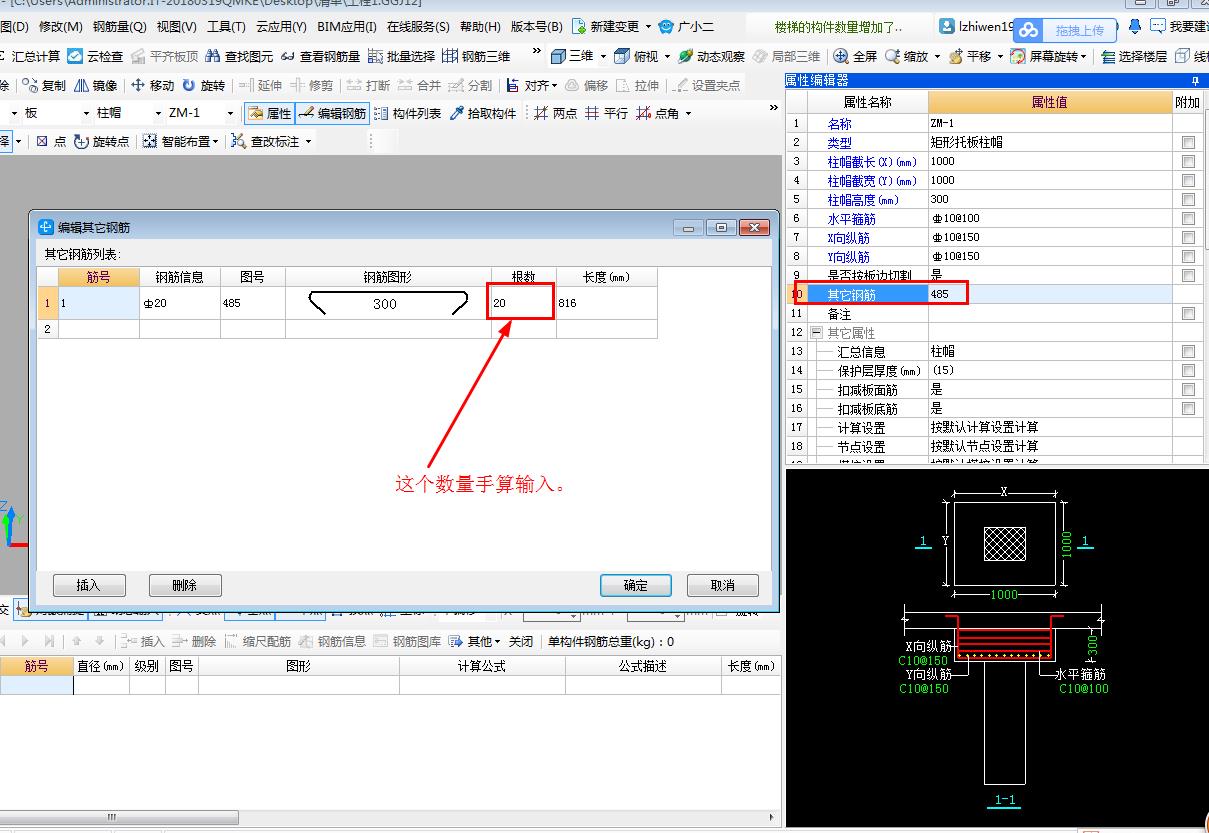Image resolution: width=1209 pixels, height=833 pixels.
Task: Click the 旋转点 rotate point tool
Action: [x=101, y=142]
